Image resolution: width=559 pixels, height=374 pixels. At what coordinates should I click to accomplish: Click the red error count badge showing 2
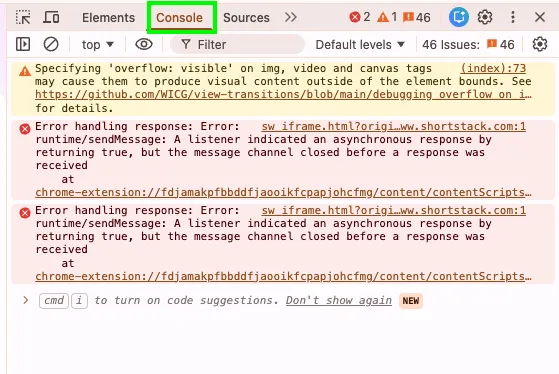[360, 17]
